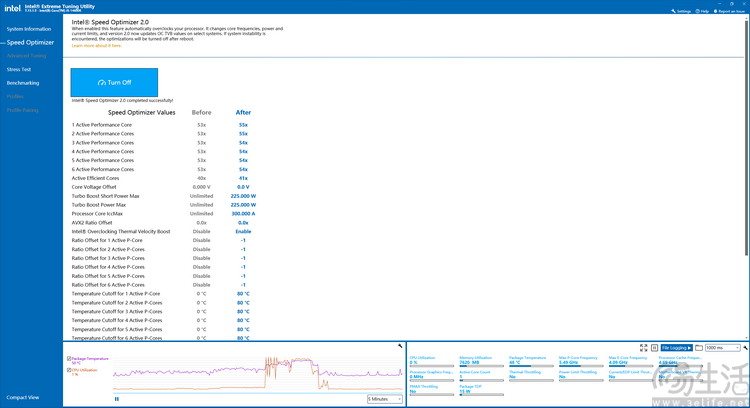Screen dimensions: 750x408
Task: Open the Learn more about it here link
Action: pyautogui.click(x=97, y=46)
